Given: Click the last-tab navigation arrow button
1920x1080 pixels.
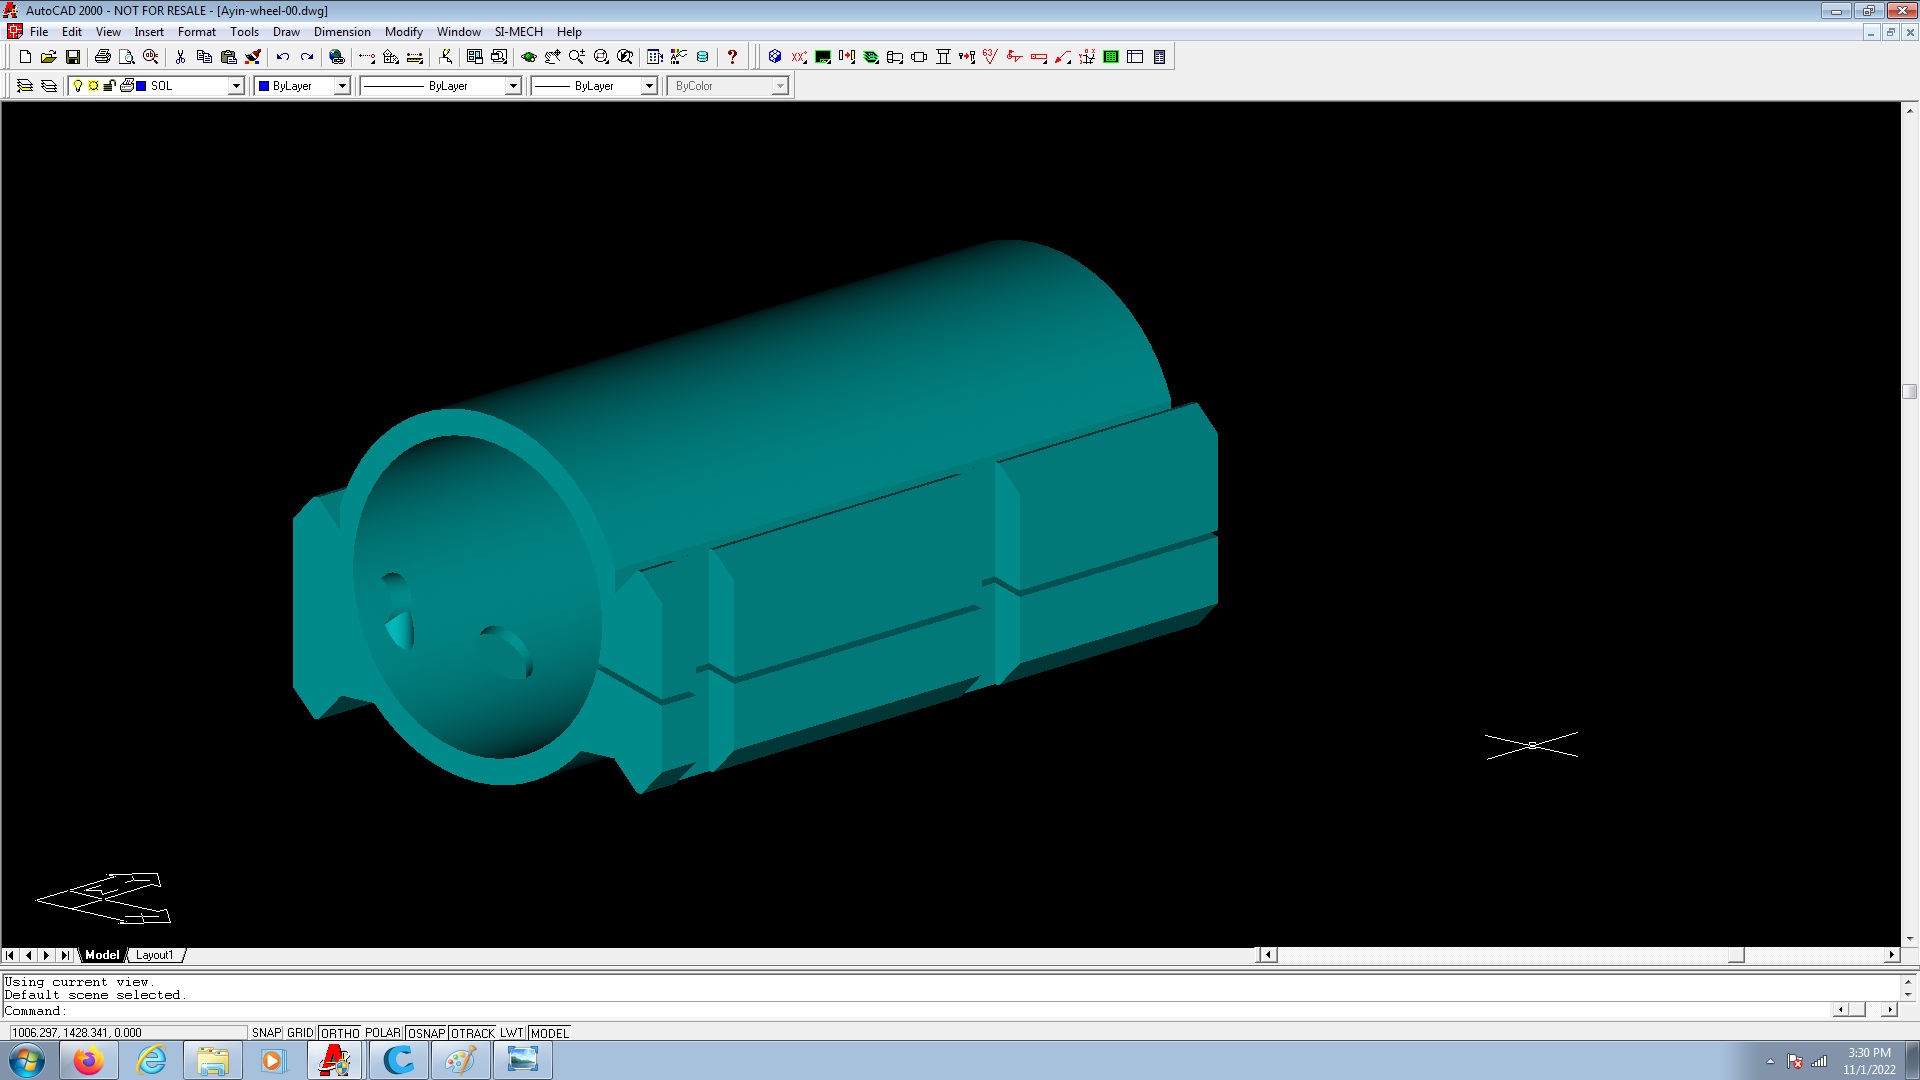Looking at the screenshot, I should pos(64,955).
